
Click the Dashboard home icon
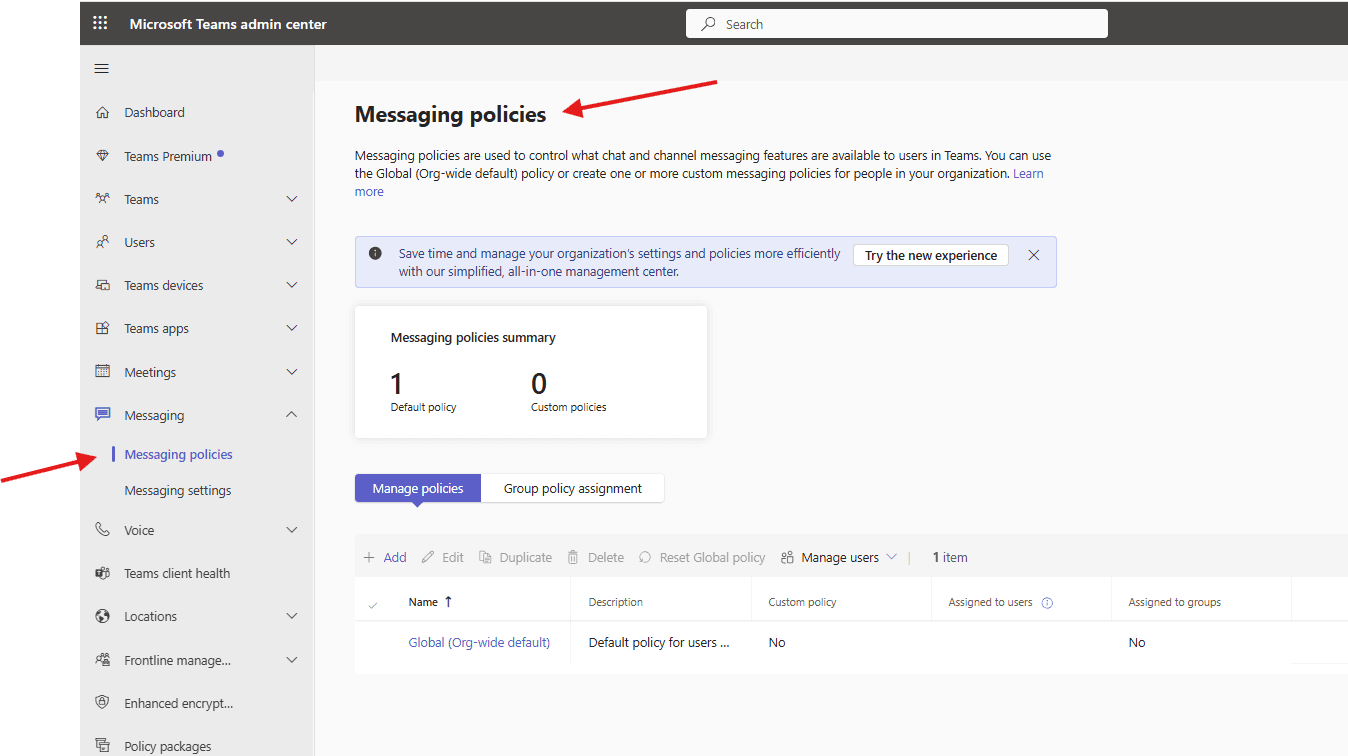tap(101, 111)
